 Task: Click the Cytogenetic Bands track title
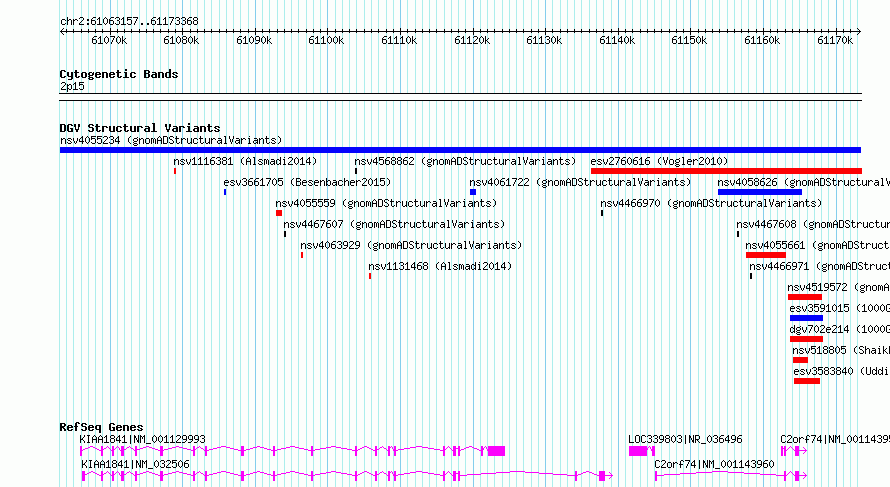(119, 74)
